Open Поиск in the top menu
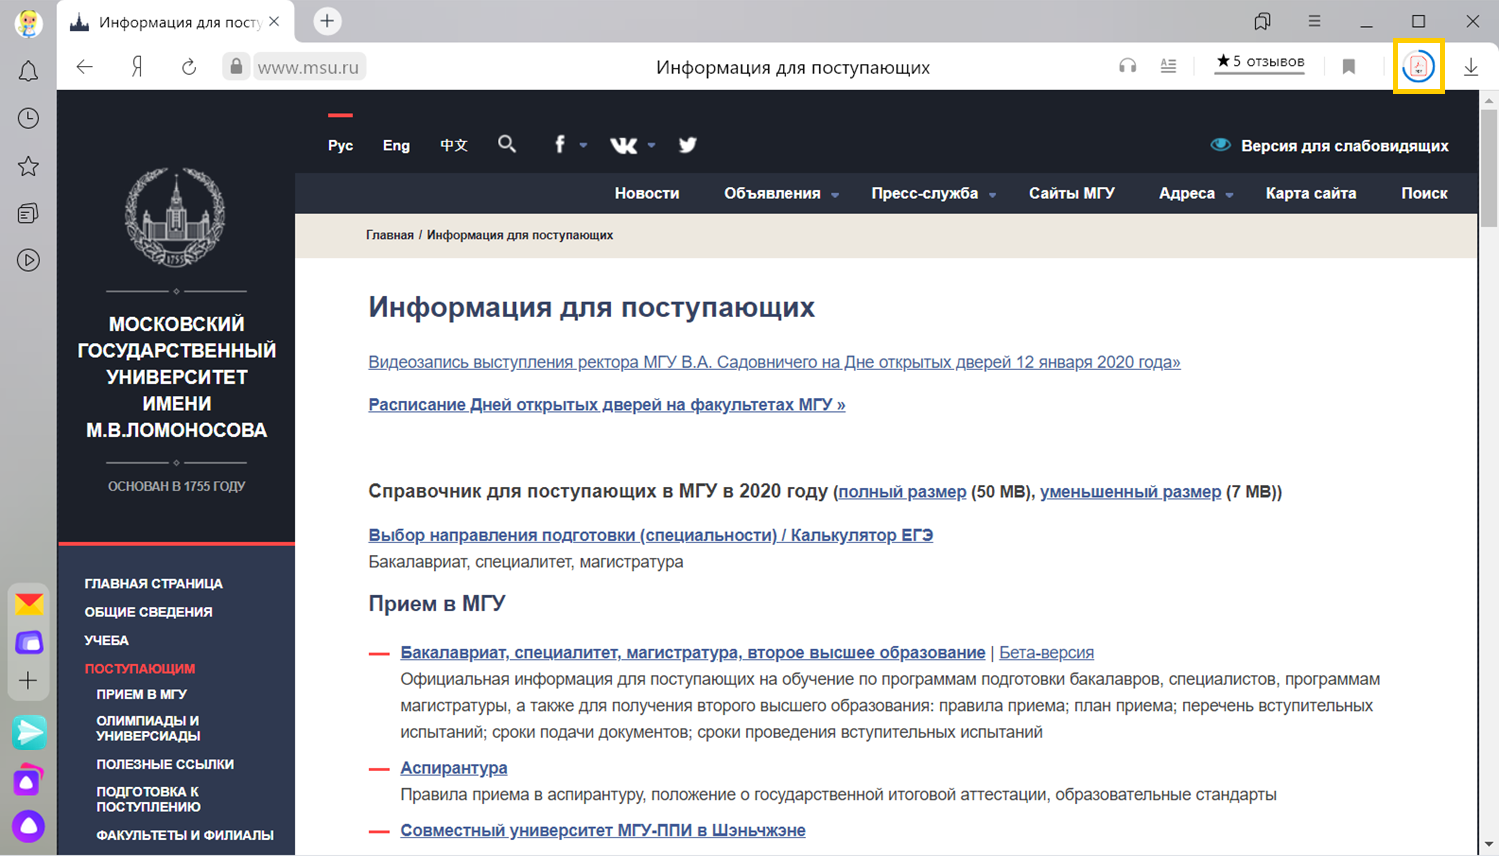Screen dimensions: 1499x856 coord(1424,194)
